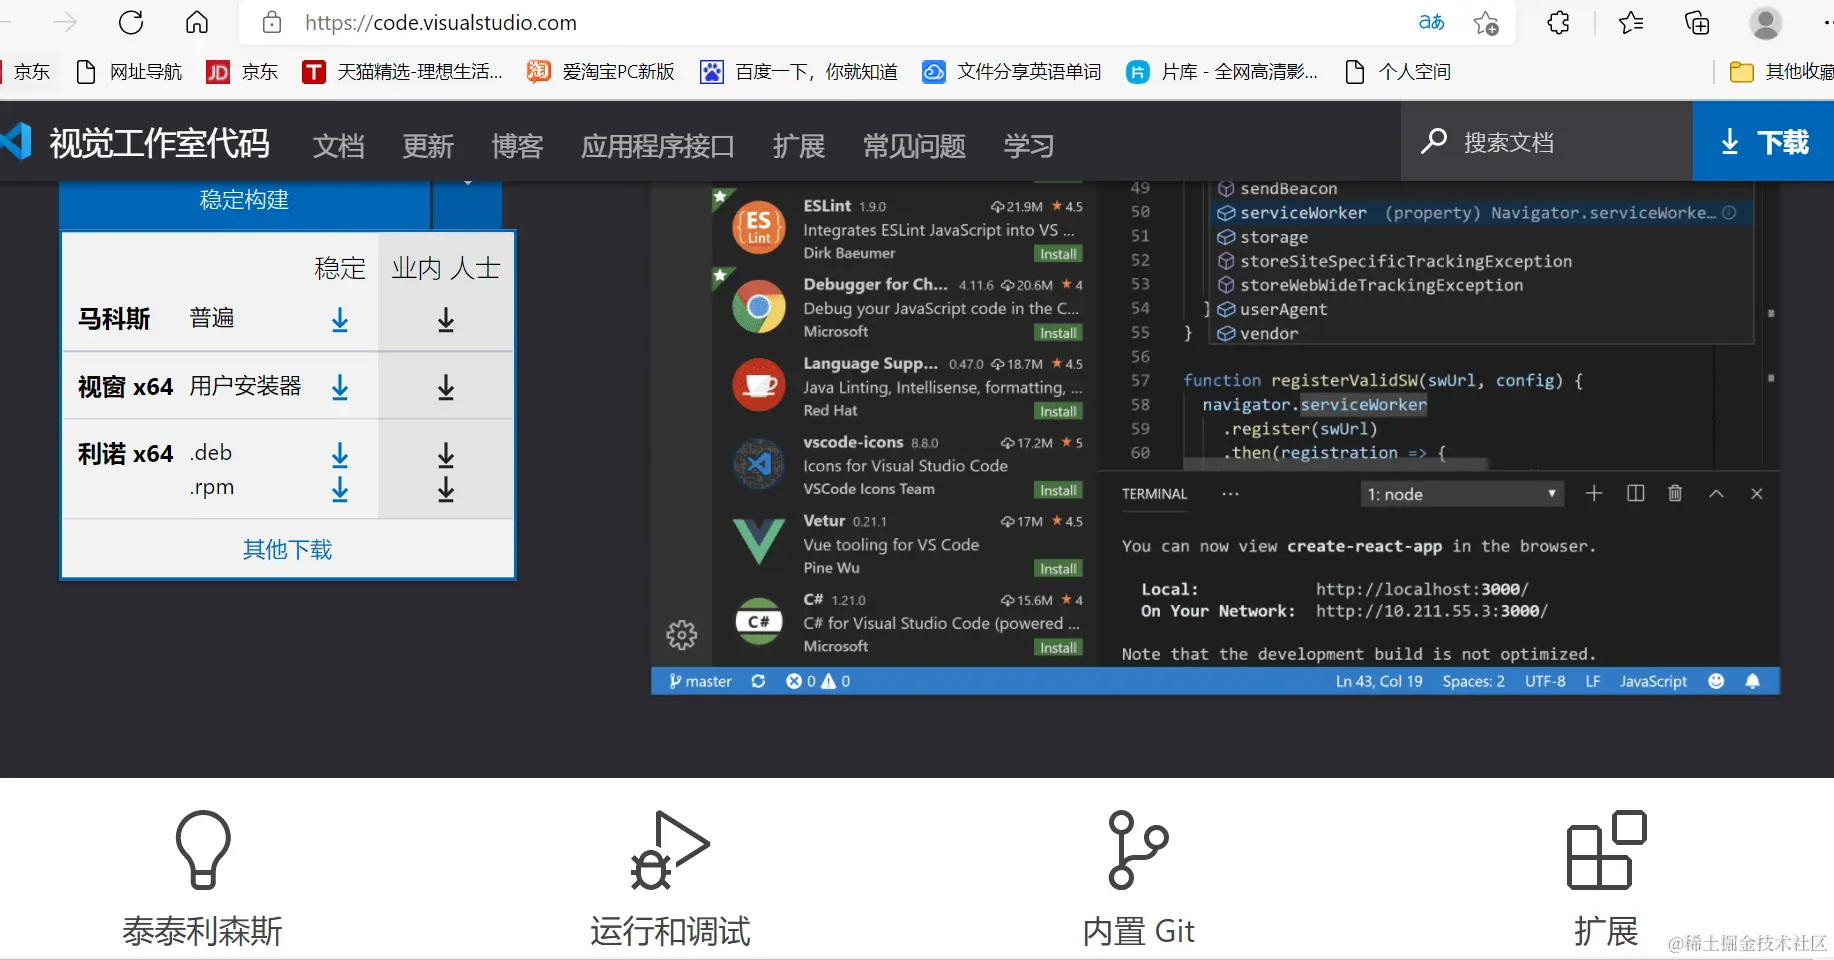Install the Language Support extension by Red Hat
The image size is (1834, 960).
tap(1058, 411)
